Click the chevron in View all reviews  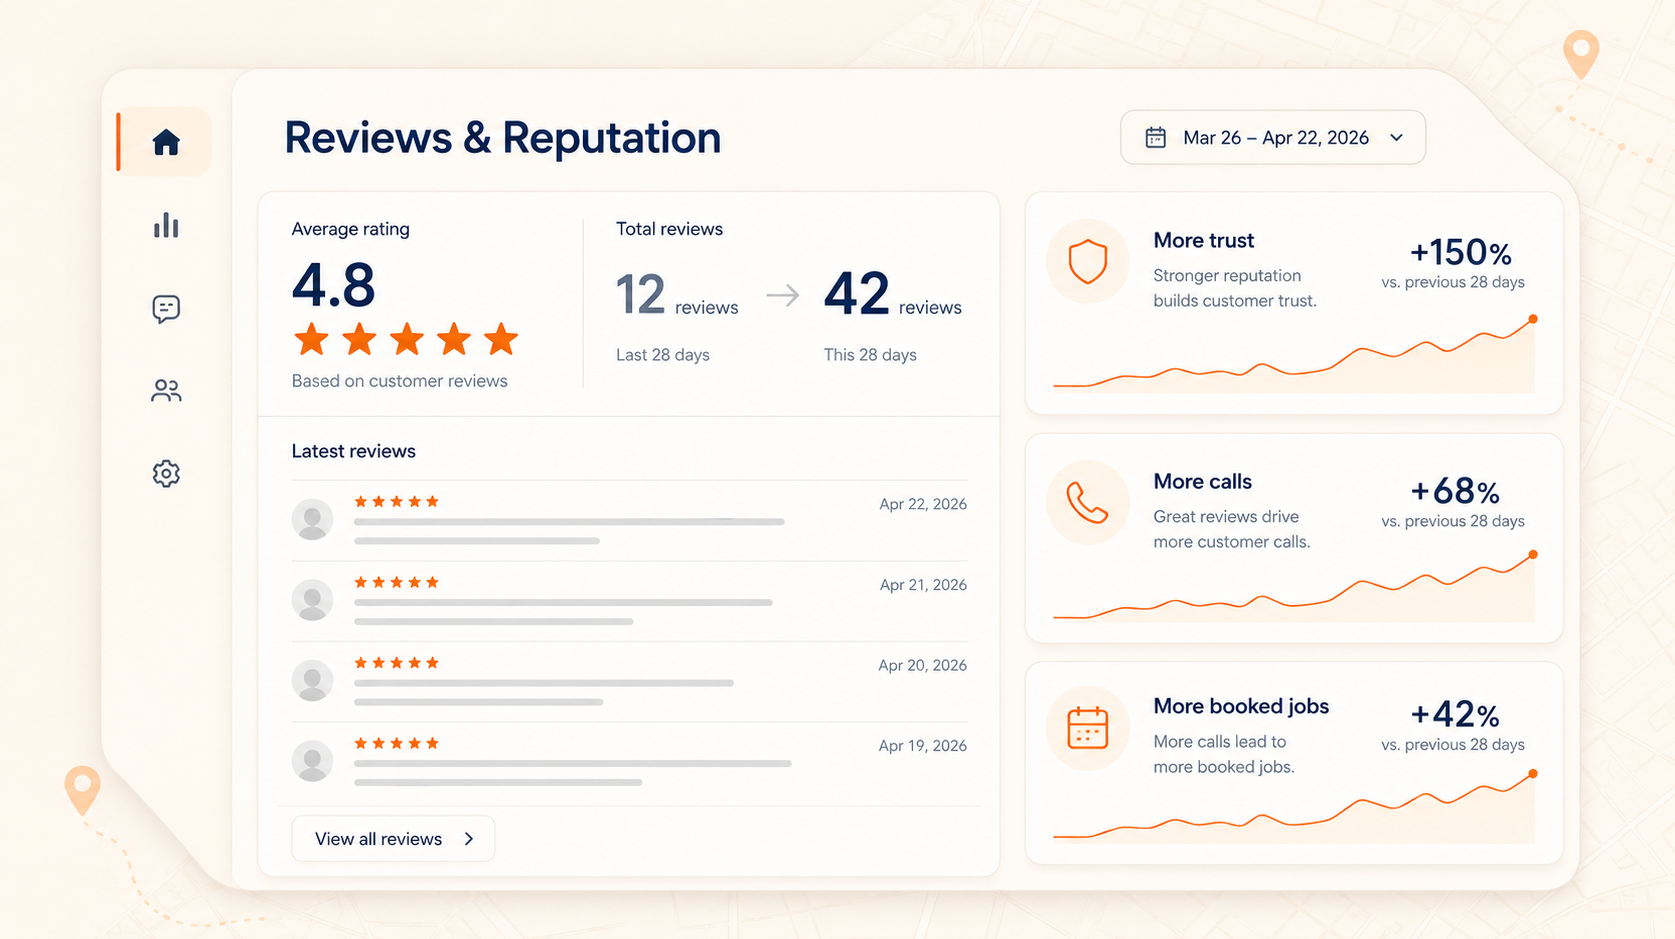(469, 839)
